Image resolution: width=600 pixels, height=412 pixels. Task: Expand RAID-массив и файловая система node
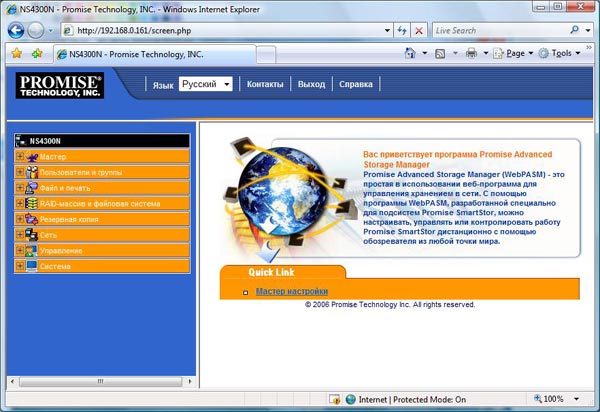(20, 203)
